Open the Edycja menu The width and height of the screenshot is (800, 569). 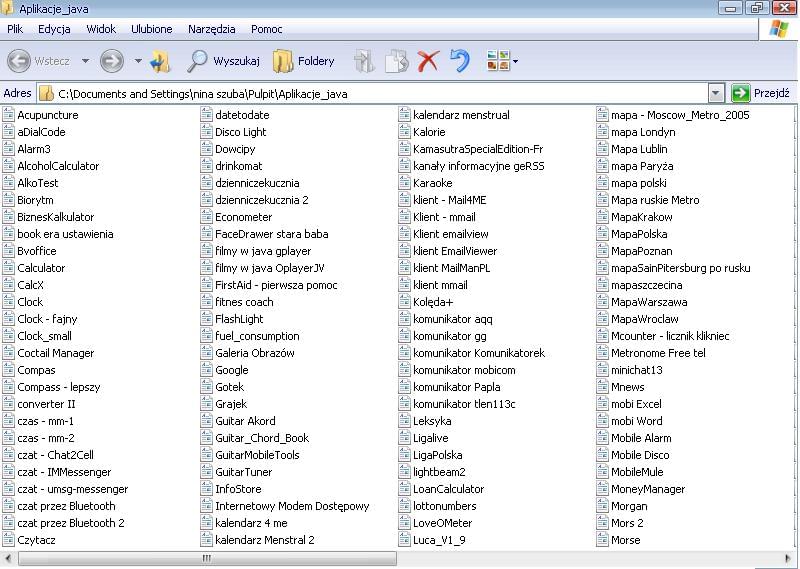click(54, 29)
